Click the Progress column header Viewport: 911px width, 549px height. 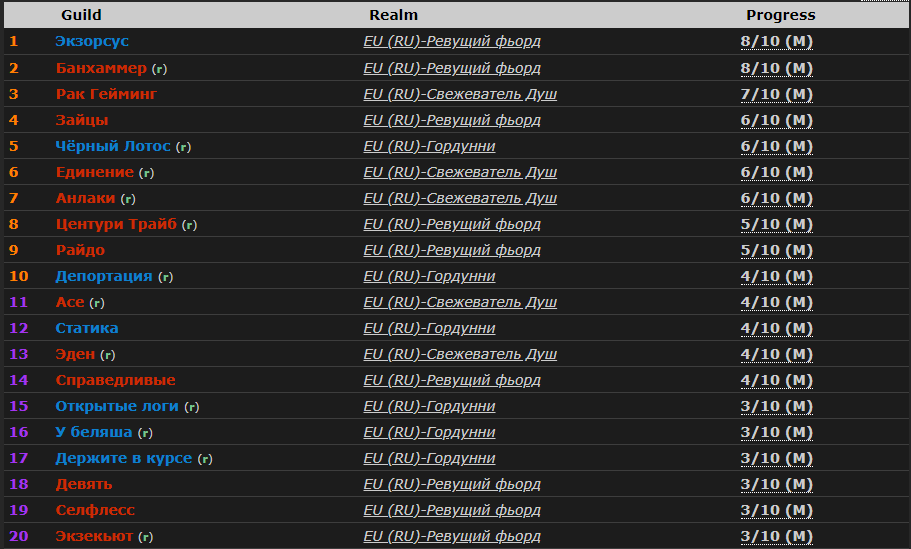click(x=780, y=15)
